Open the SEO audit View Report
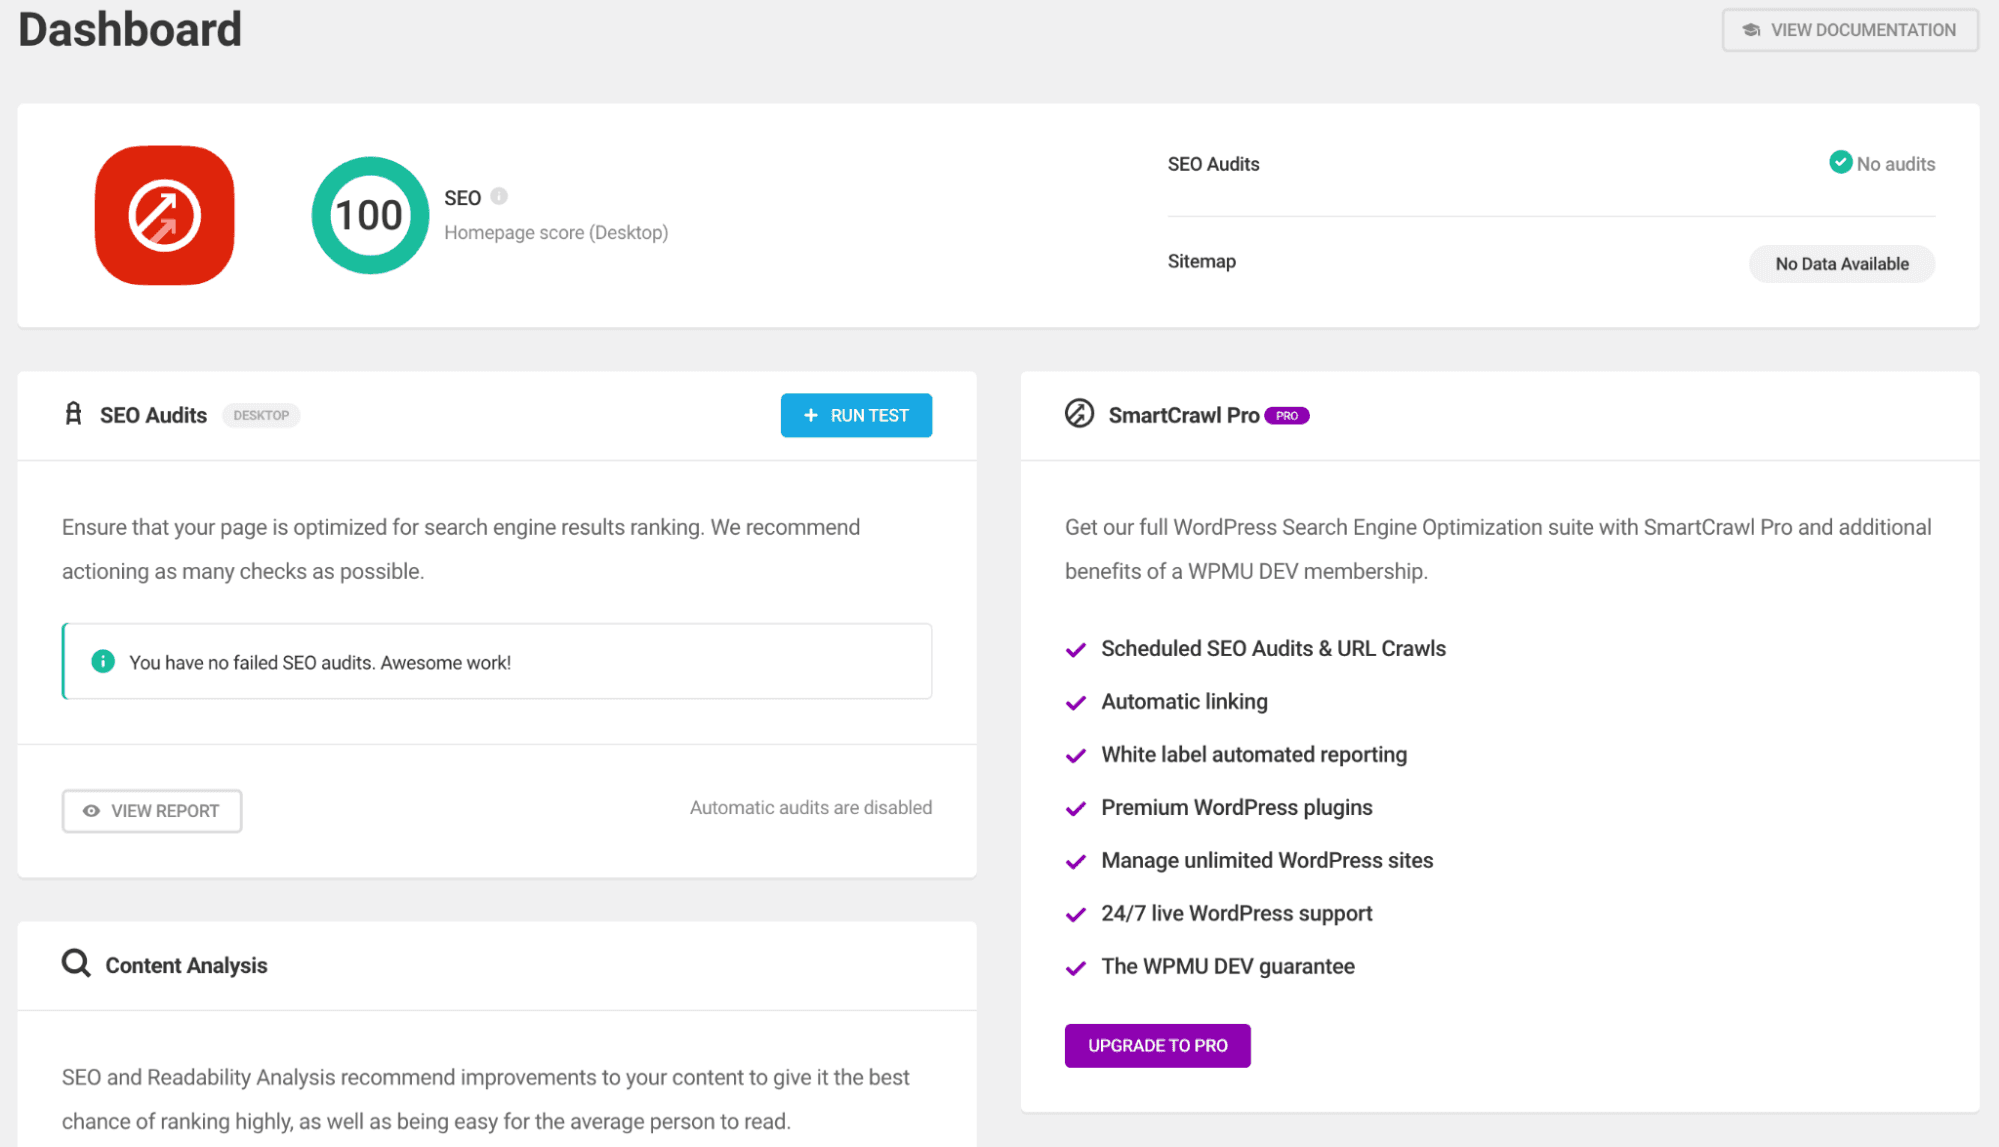The width and height of the screenshot is (1999, 1147). (152, 811)
